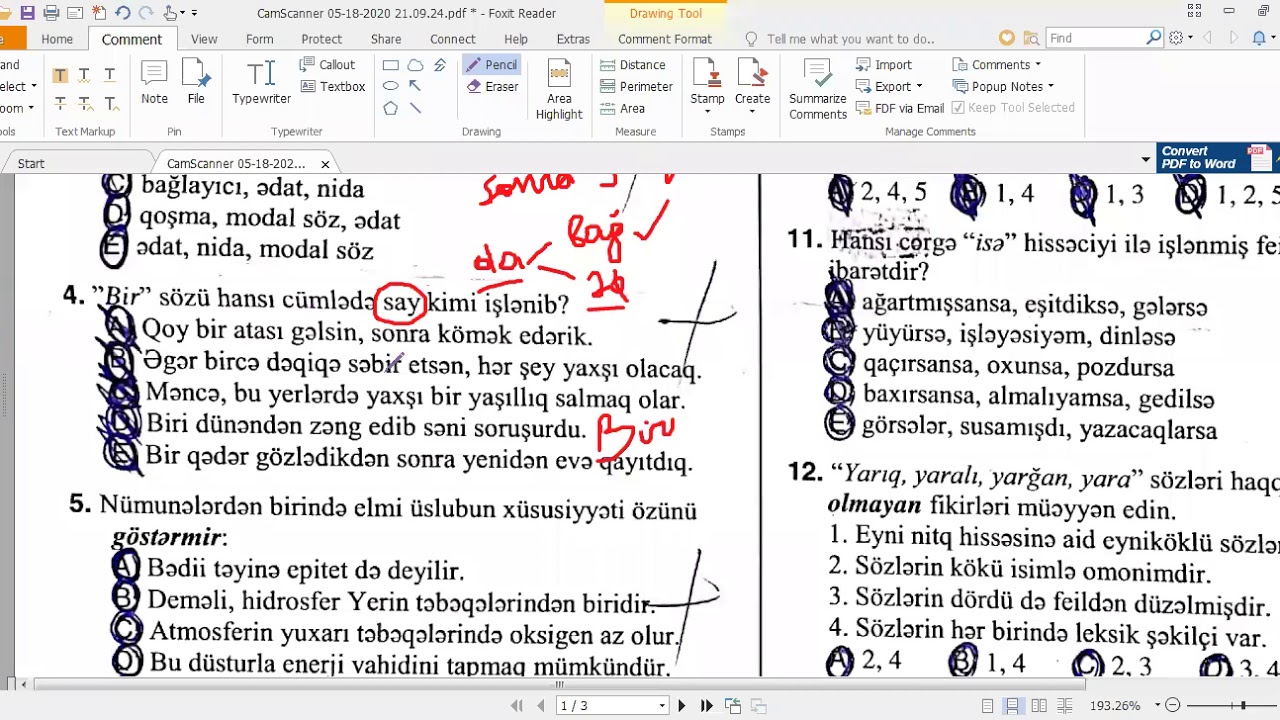Screen dimensions: 1280x720
Task: Click the zoom out minus button
Action: (x=1173, y=706)
